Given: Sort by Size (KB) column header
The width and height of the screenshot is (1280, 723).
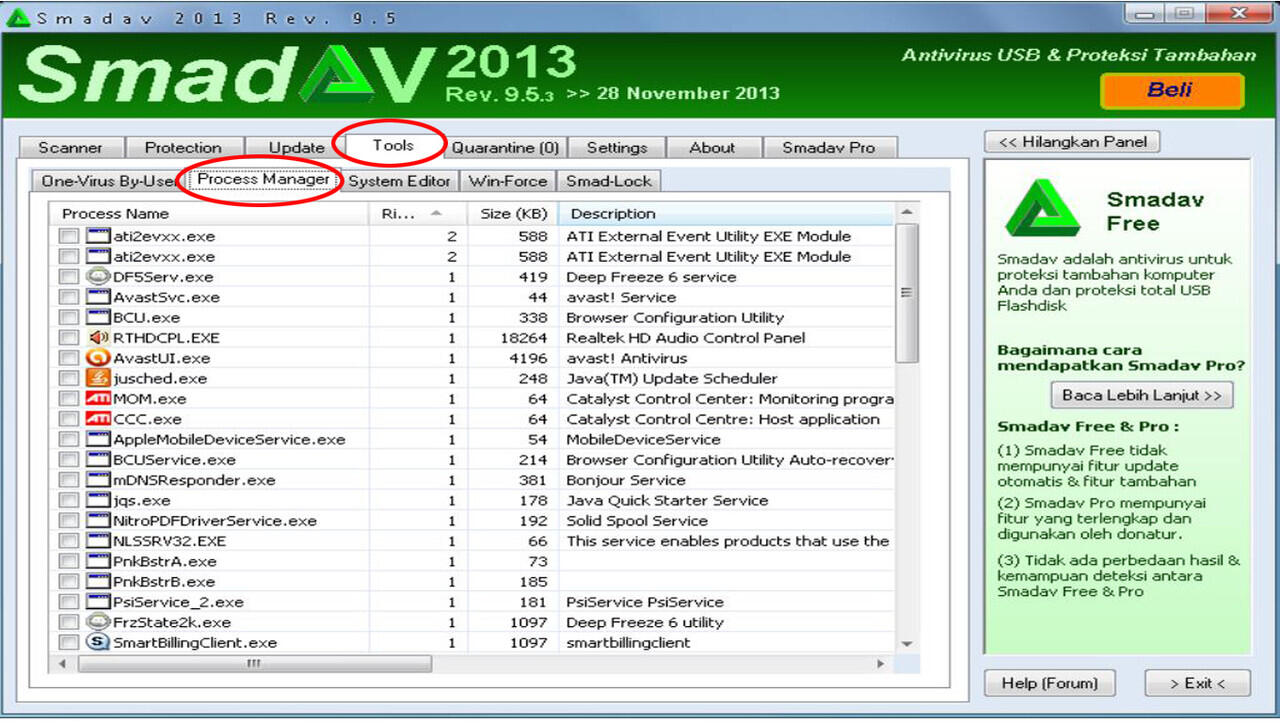Looking at the screenshot, I should [x=512, y=213].
